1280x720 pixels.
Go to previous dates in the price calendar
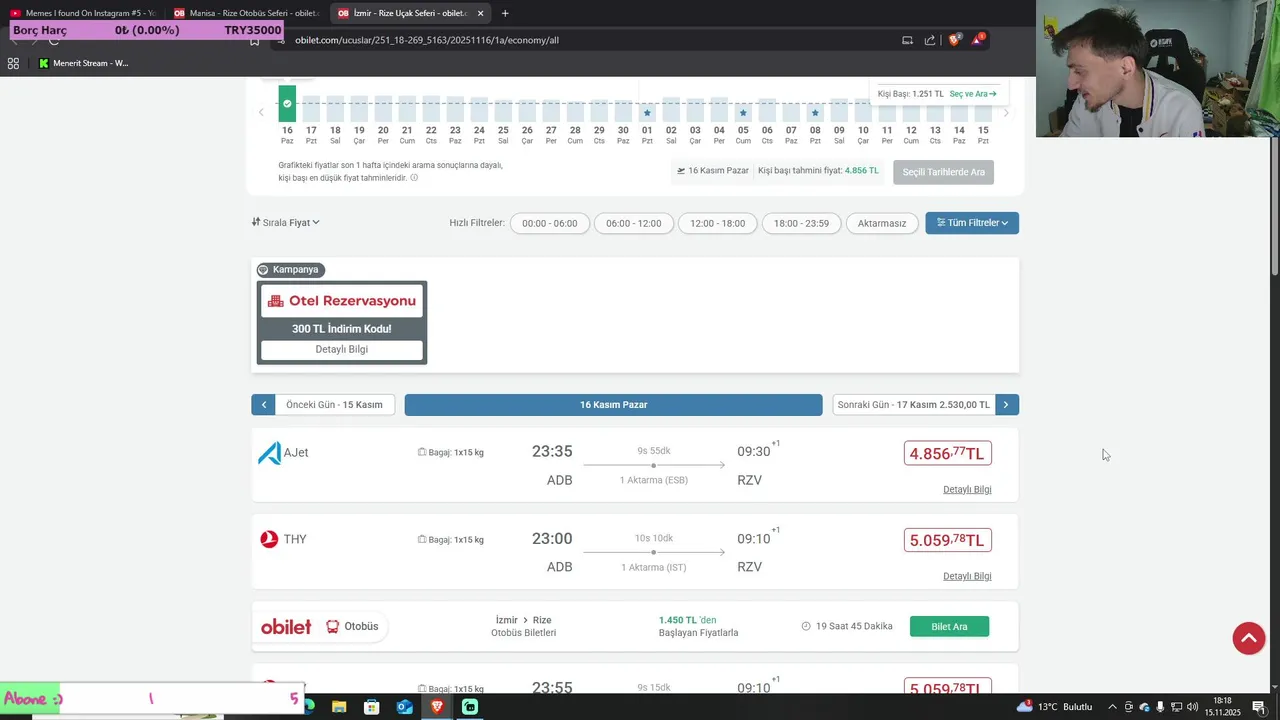[x=261, y=112]
